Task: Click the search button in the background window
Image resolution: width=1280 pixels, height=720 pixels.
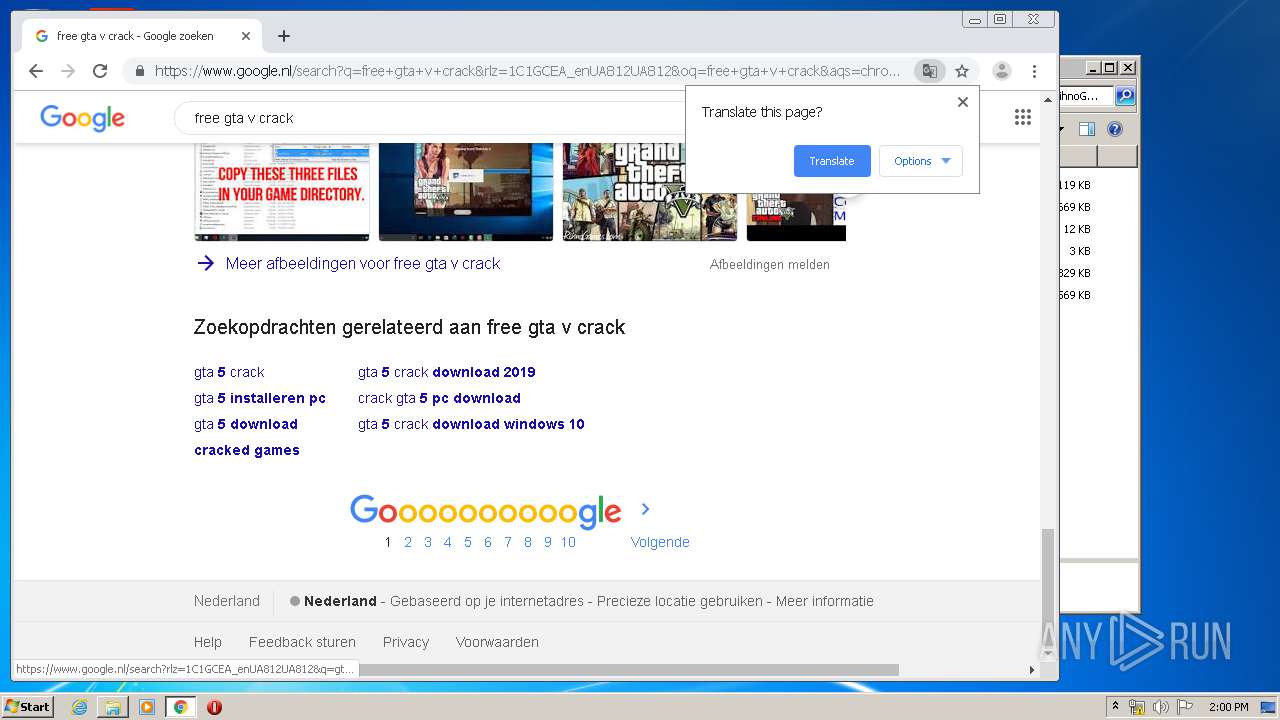Action: (x=1125, y=96)
